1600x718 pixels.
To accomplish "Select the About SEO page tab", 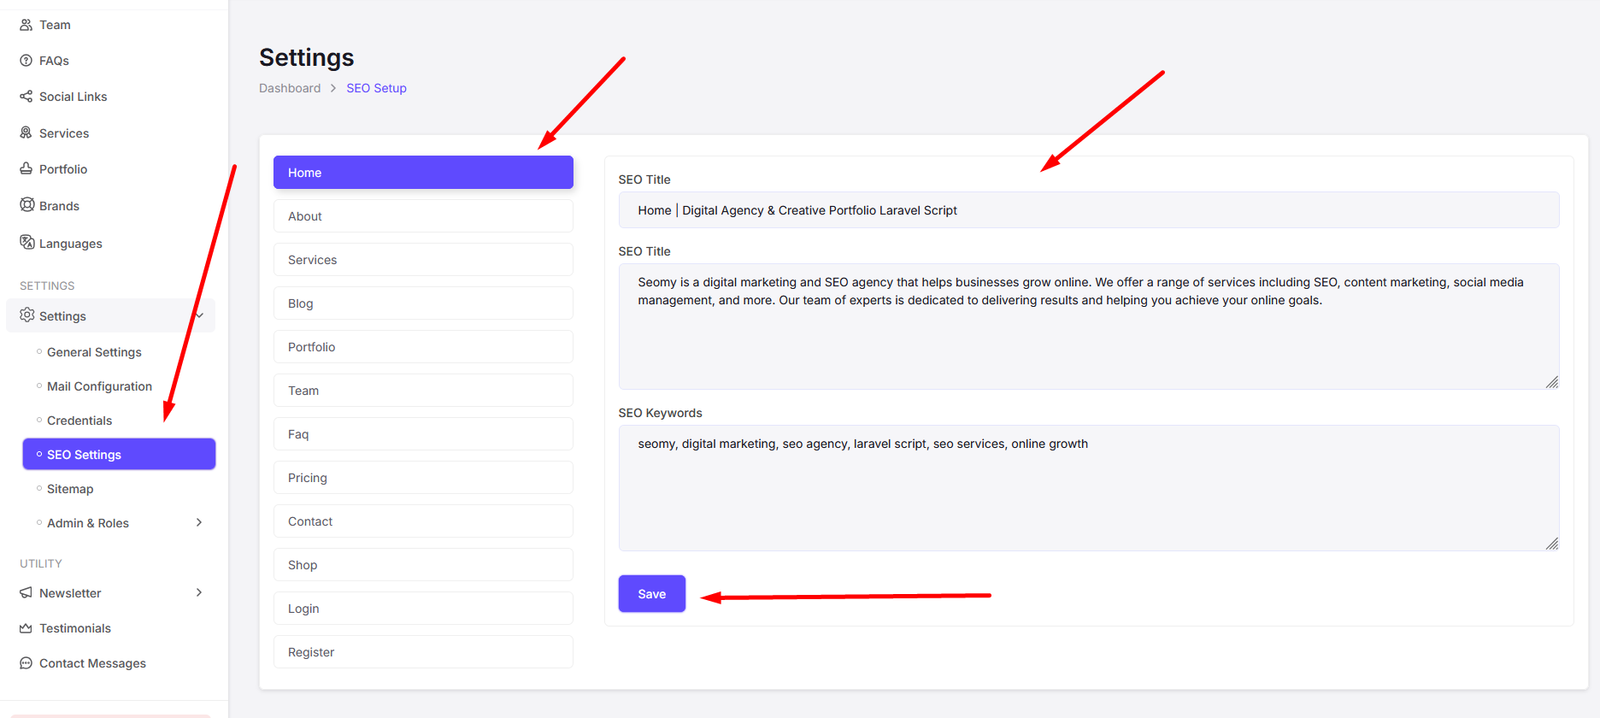I will click(423, 216).
